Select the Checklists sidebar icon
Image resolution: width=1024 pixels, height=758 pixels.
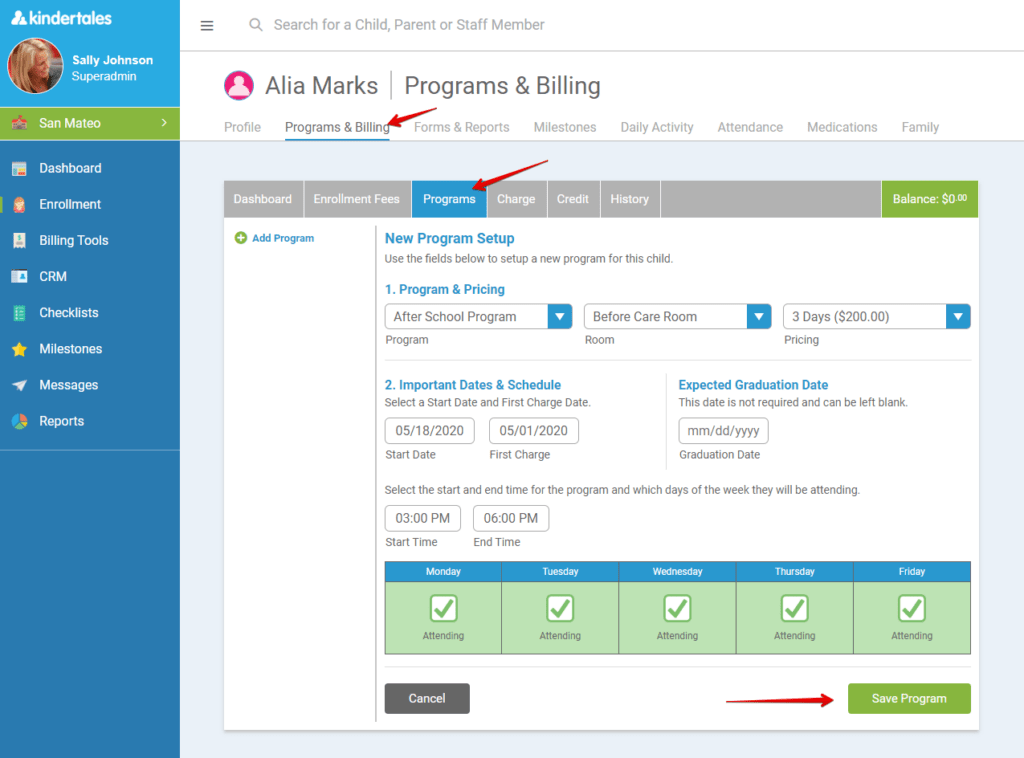point(68,312)
